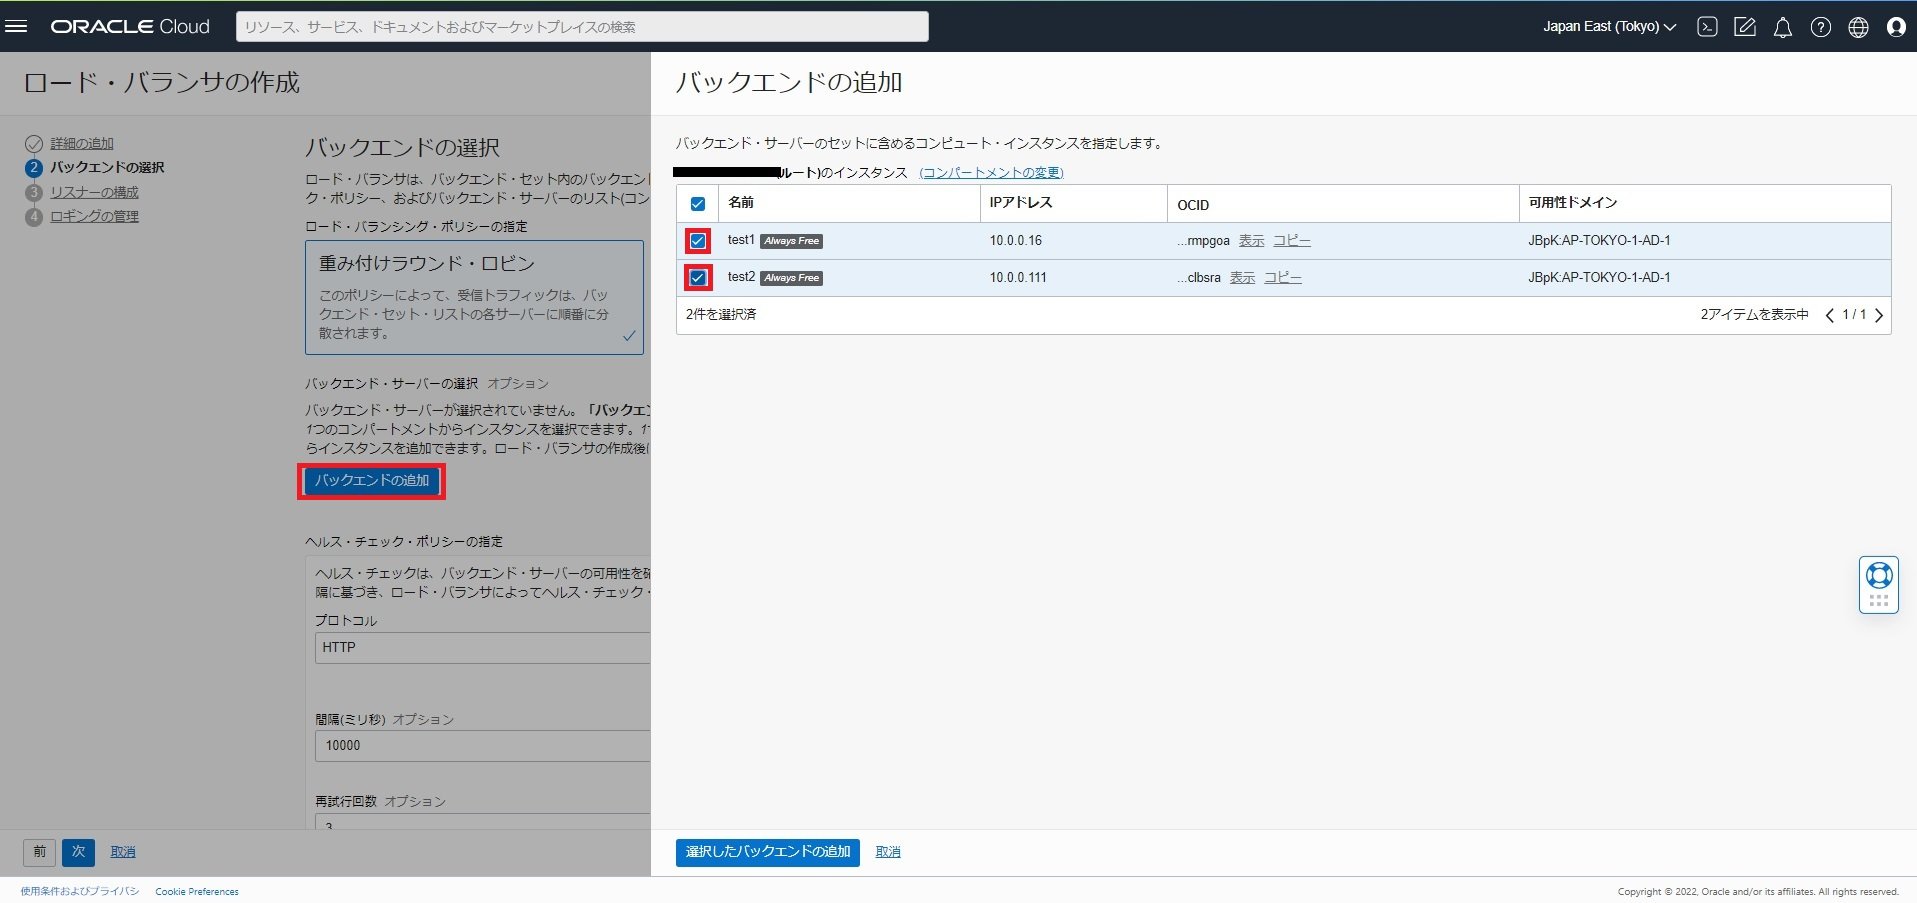Image resolution: width=1917 pixels, height=903 pixels.
Task: Uncheck the test2 instance row
Action: pos(697,277)
